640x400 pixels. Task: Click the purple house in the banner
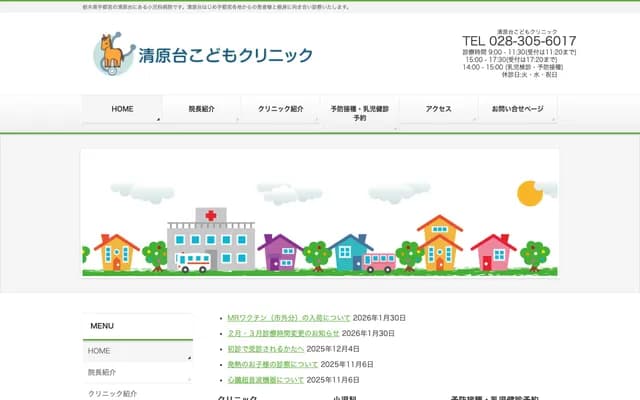click(279, 252)
